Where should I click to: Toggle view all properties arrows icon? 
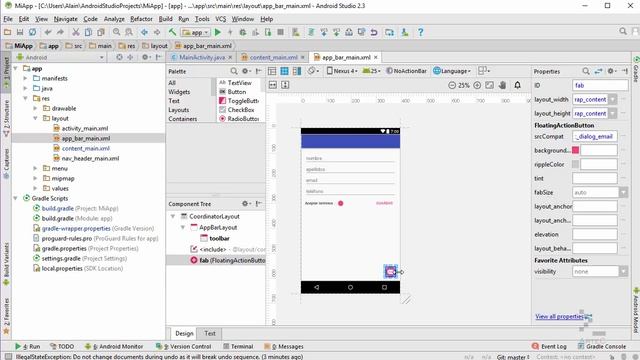[x=598, y=71]
